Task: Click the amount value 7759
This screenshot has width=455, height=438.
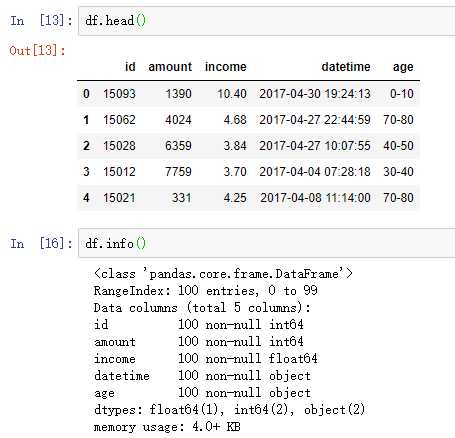Action: (x=178, y=172)
